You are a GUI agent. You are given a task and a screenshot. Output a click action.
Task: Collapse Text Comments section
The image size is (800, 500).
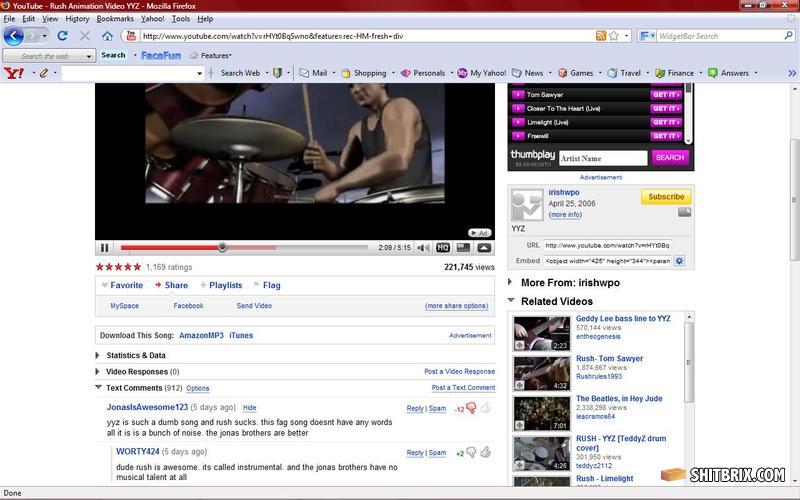(98, 387)
